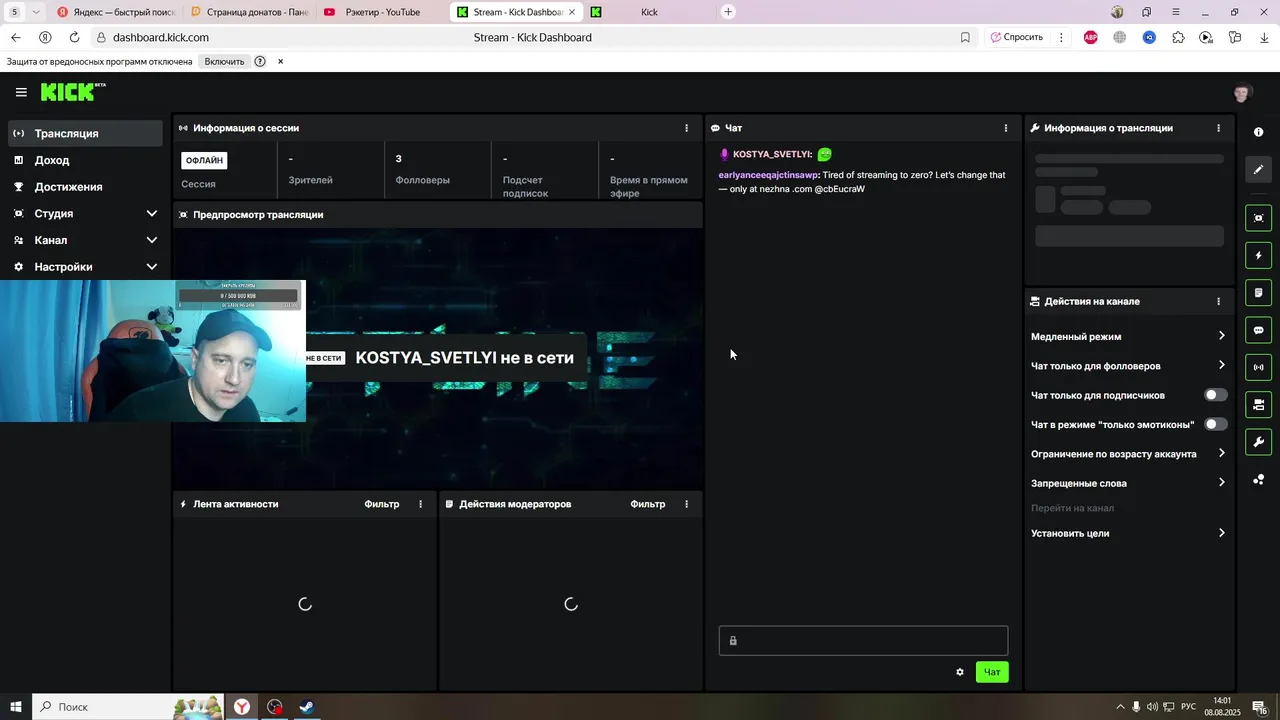Viewport: 1280px width, 720px height.
Task: Open options menu of Лента активности panel
Action: 420,504
